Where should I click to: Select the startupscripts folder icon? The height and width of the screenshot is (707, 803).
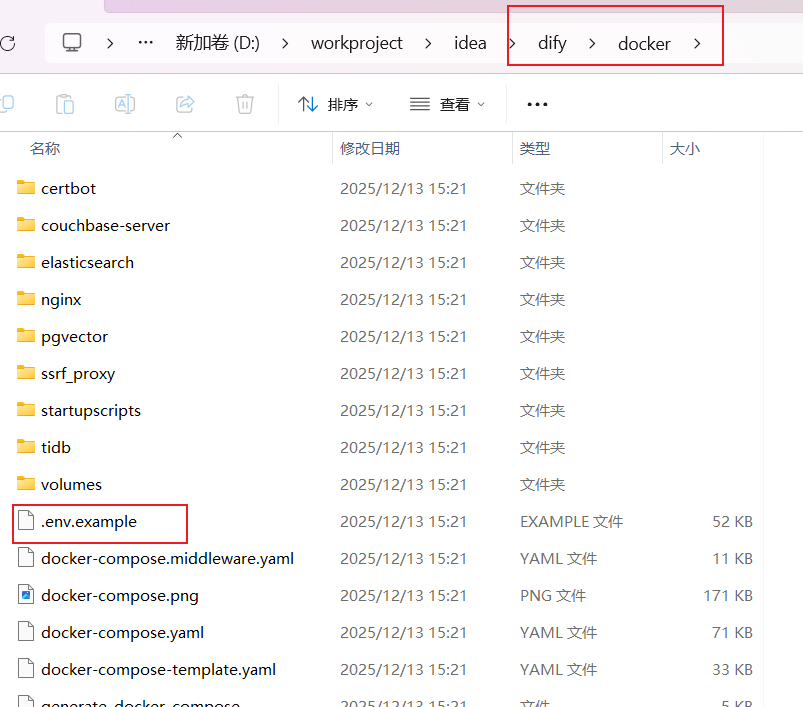point(26,409)
